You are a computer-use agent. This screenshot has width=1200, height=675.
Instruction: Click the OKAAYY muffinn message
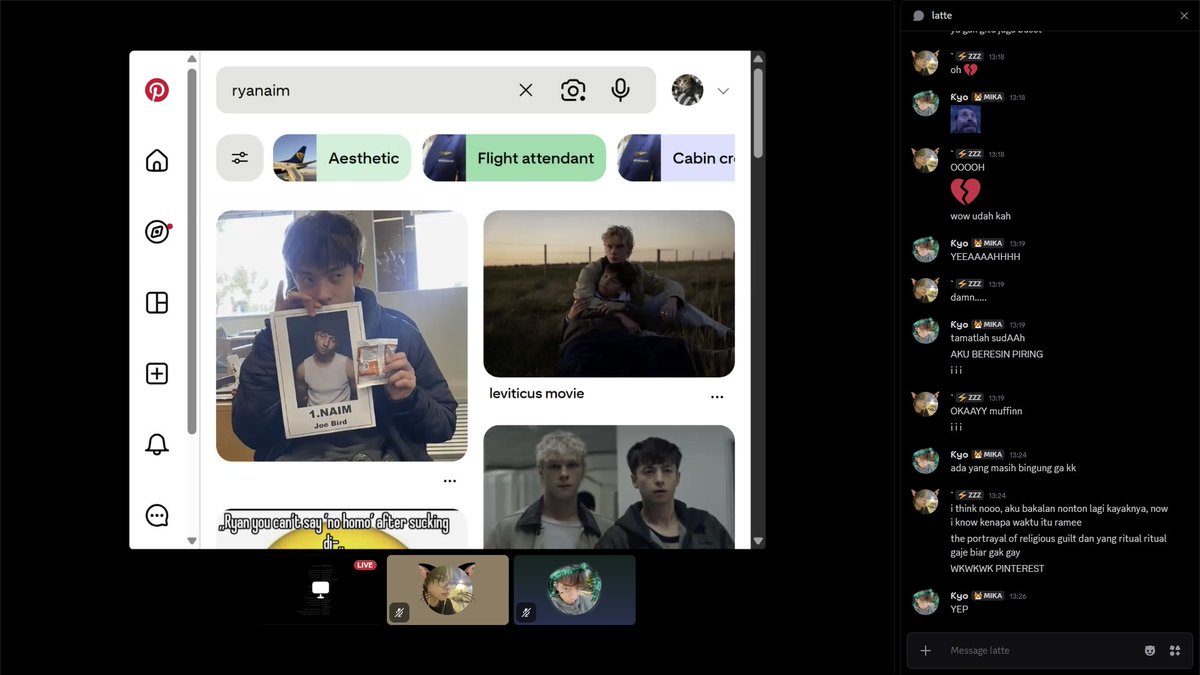click(986, 411)
